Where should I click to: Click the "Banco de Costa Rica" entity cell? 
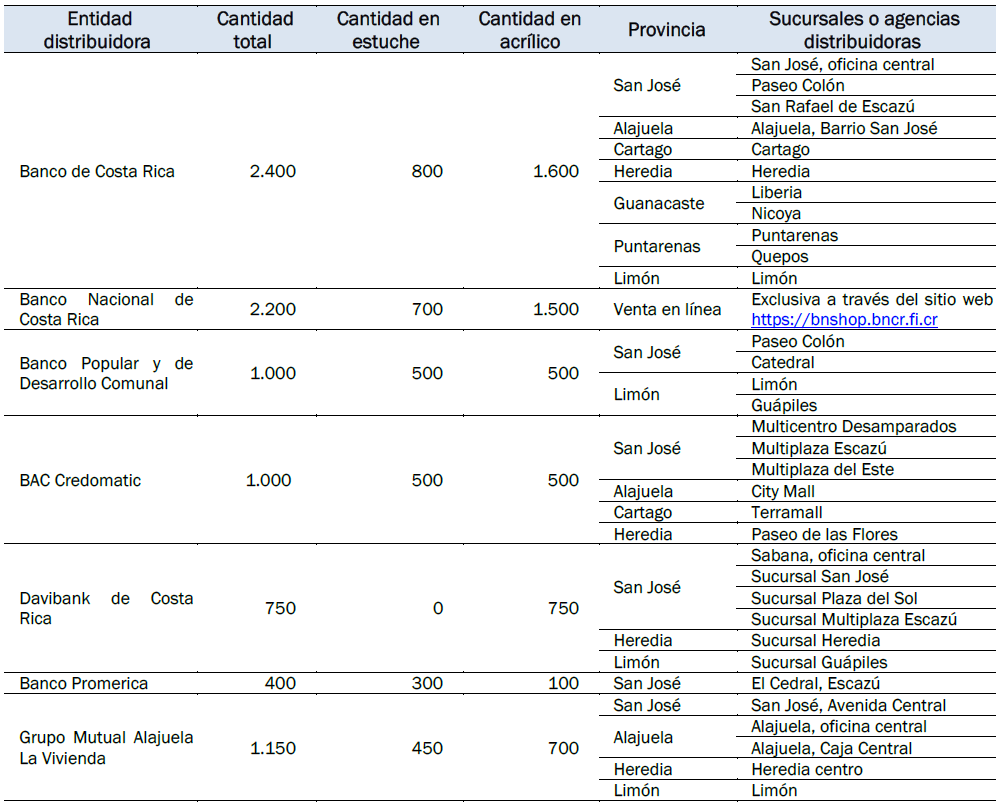pyautogui.click(x=97, y=171)
